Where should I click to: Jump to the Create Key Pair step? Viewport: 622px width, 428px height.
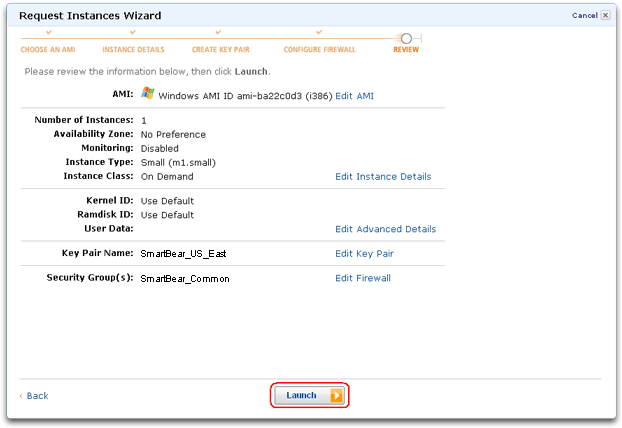[221, 50]
